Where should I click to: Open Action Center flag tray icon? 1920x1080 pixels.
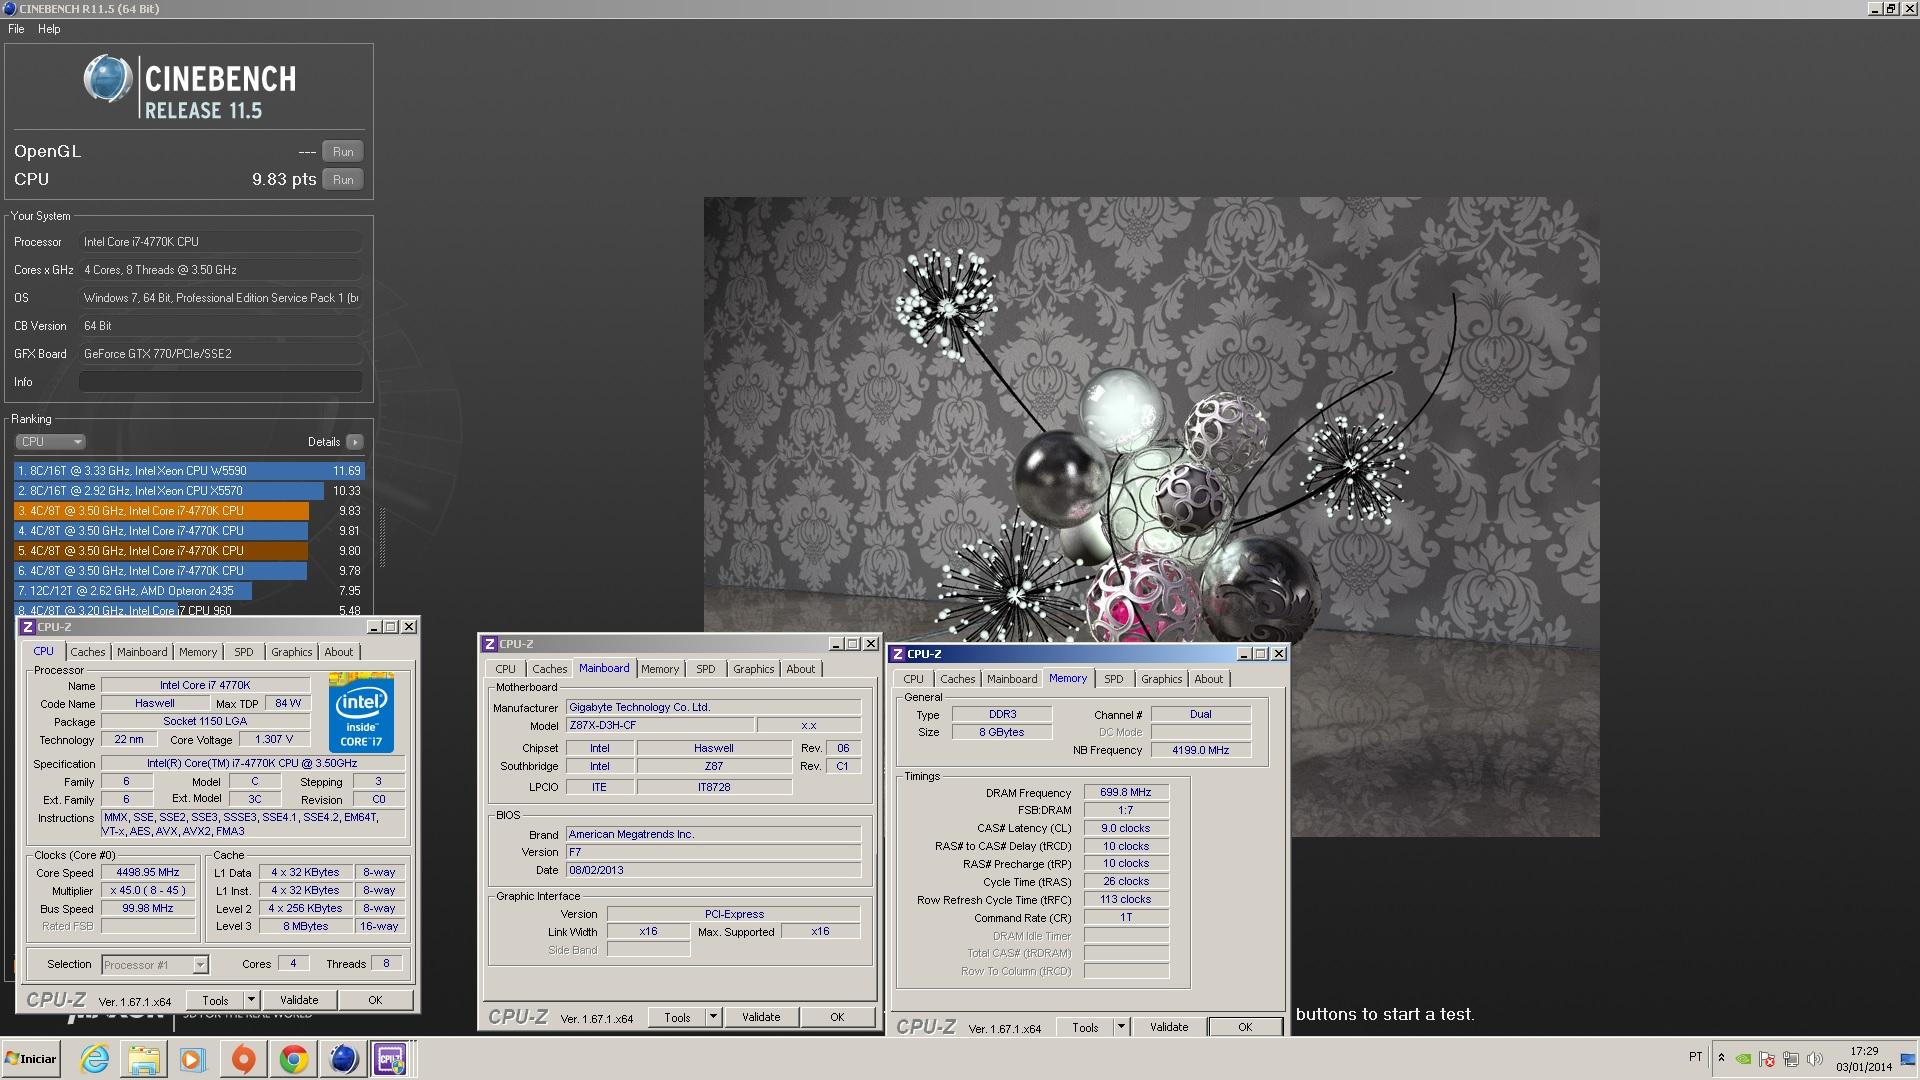pos(1767,1059)
